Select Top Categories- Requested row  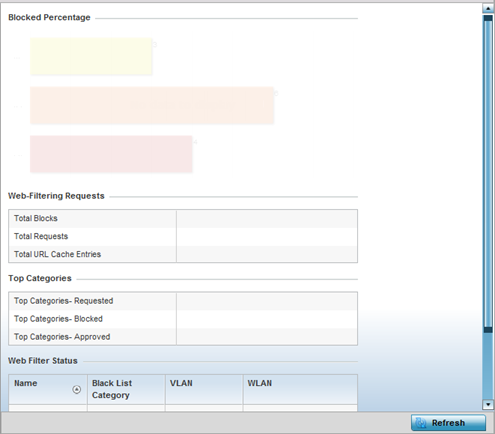(183, 301)
